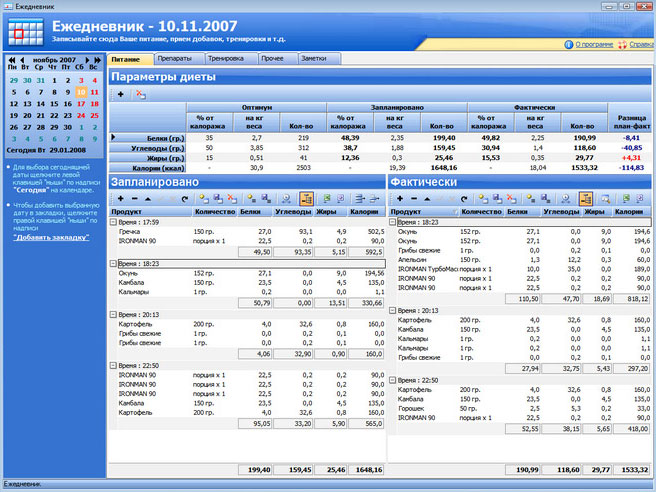
Task: Select the 17th in the November calendar
Action: click(x=82, y=102)
